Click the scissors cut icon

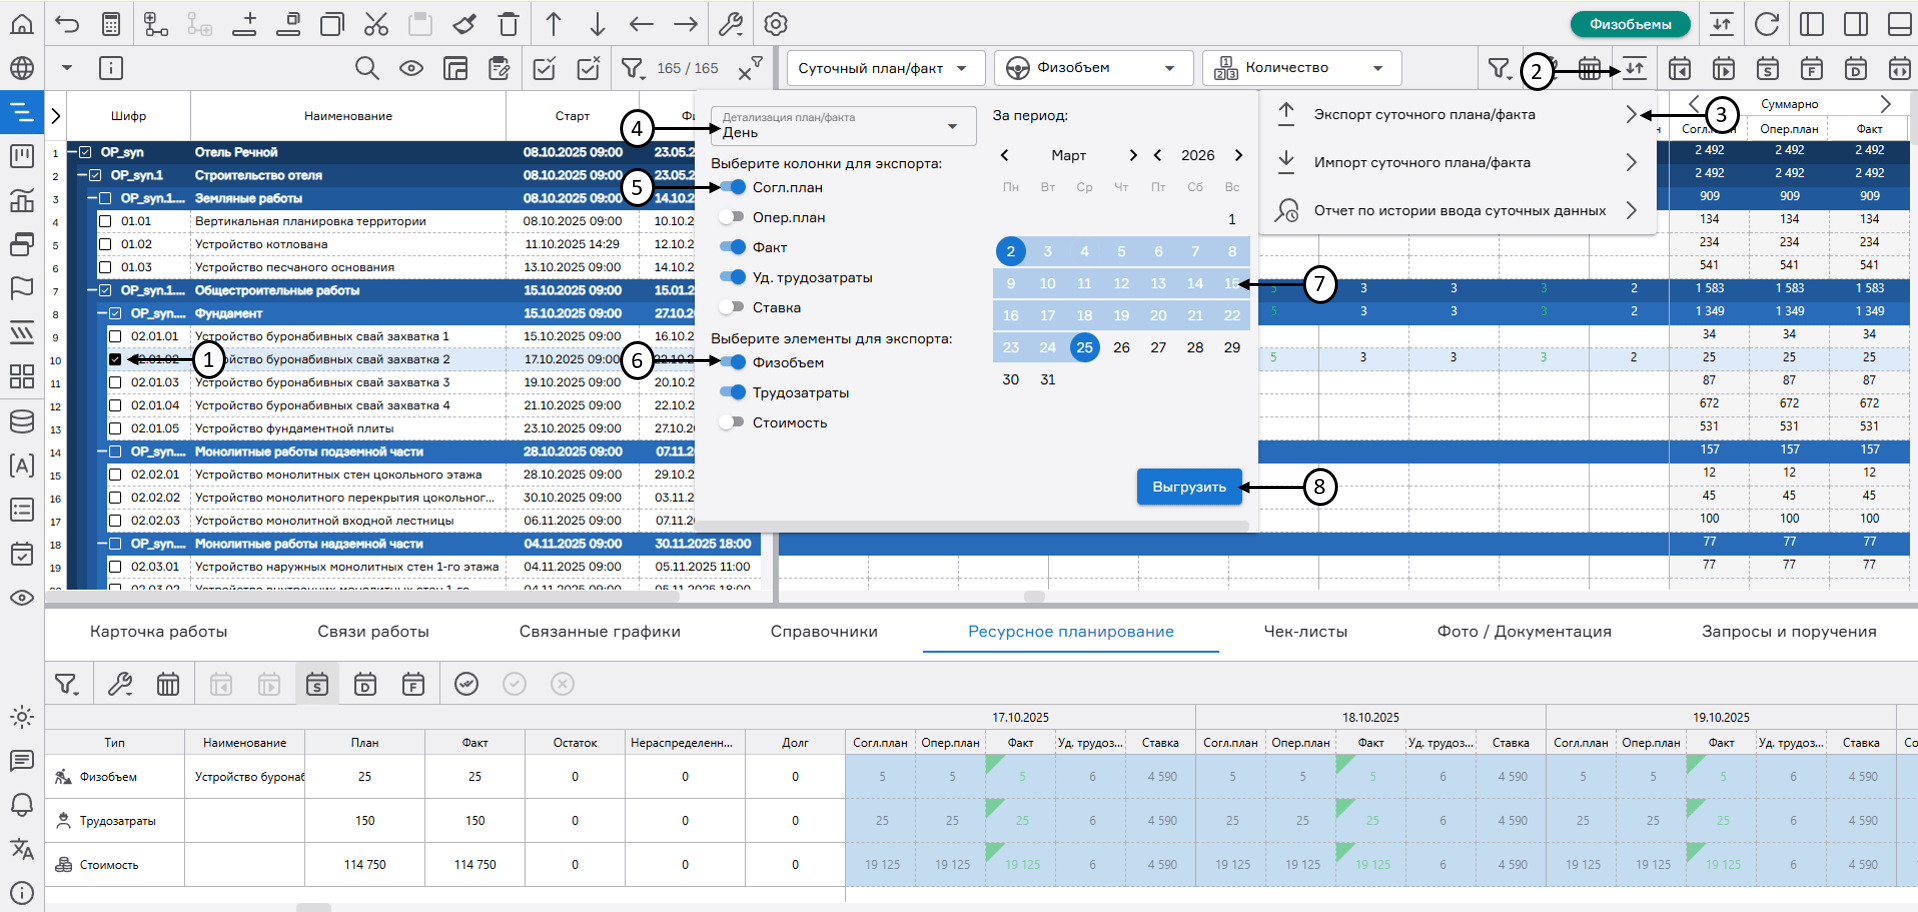point(376,24)
